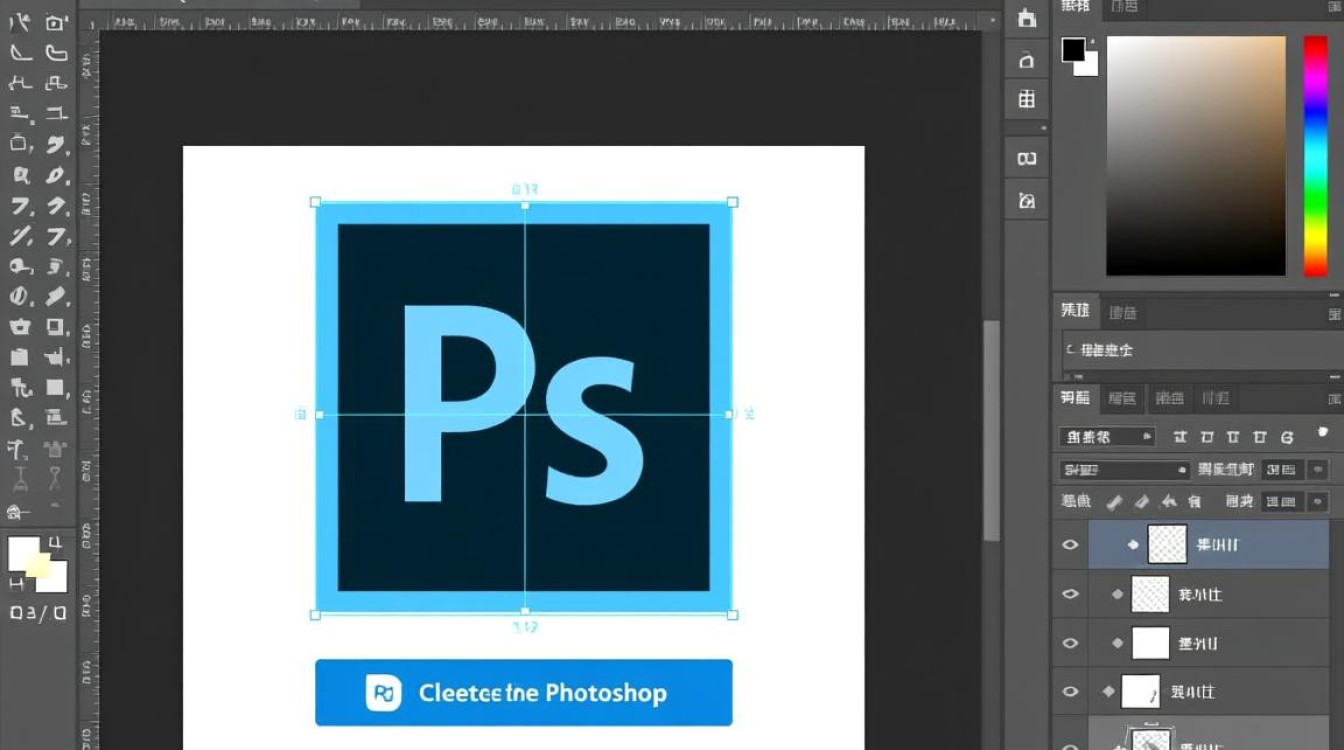Click the bottom icon in the collapsed panel strip
Screen dimensions: 1344x750
pyautogui.click(x=1026, y=201)
